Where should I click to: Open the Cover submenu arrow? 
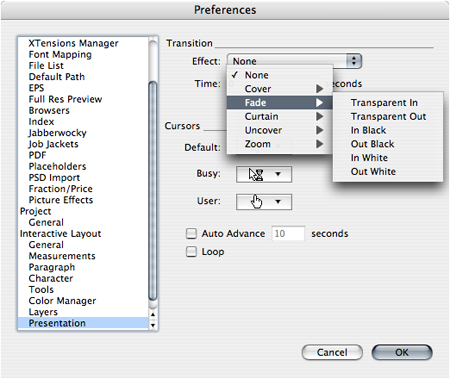point(320,89)
